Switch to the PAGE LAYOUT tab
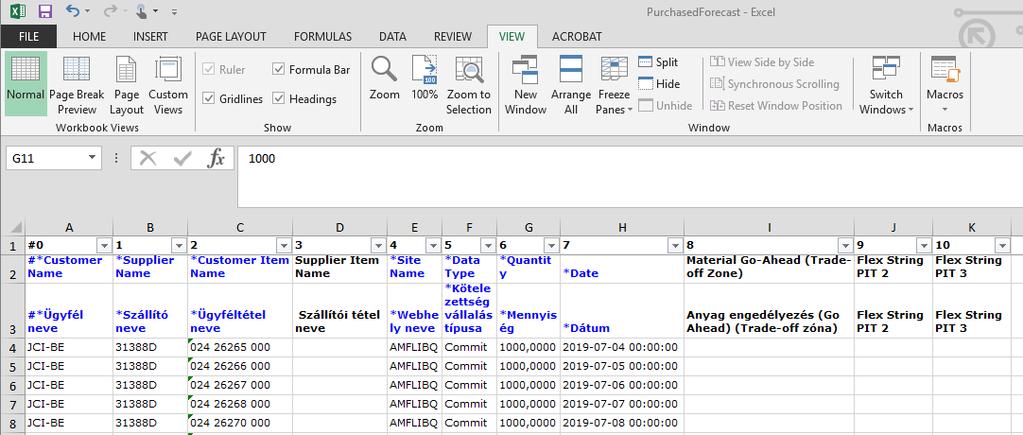 (231, 37)
